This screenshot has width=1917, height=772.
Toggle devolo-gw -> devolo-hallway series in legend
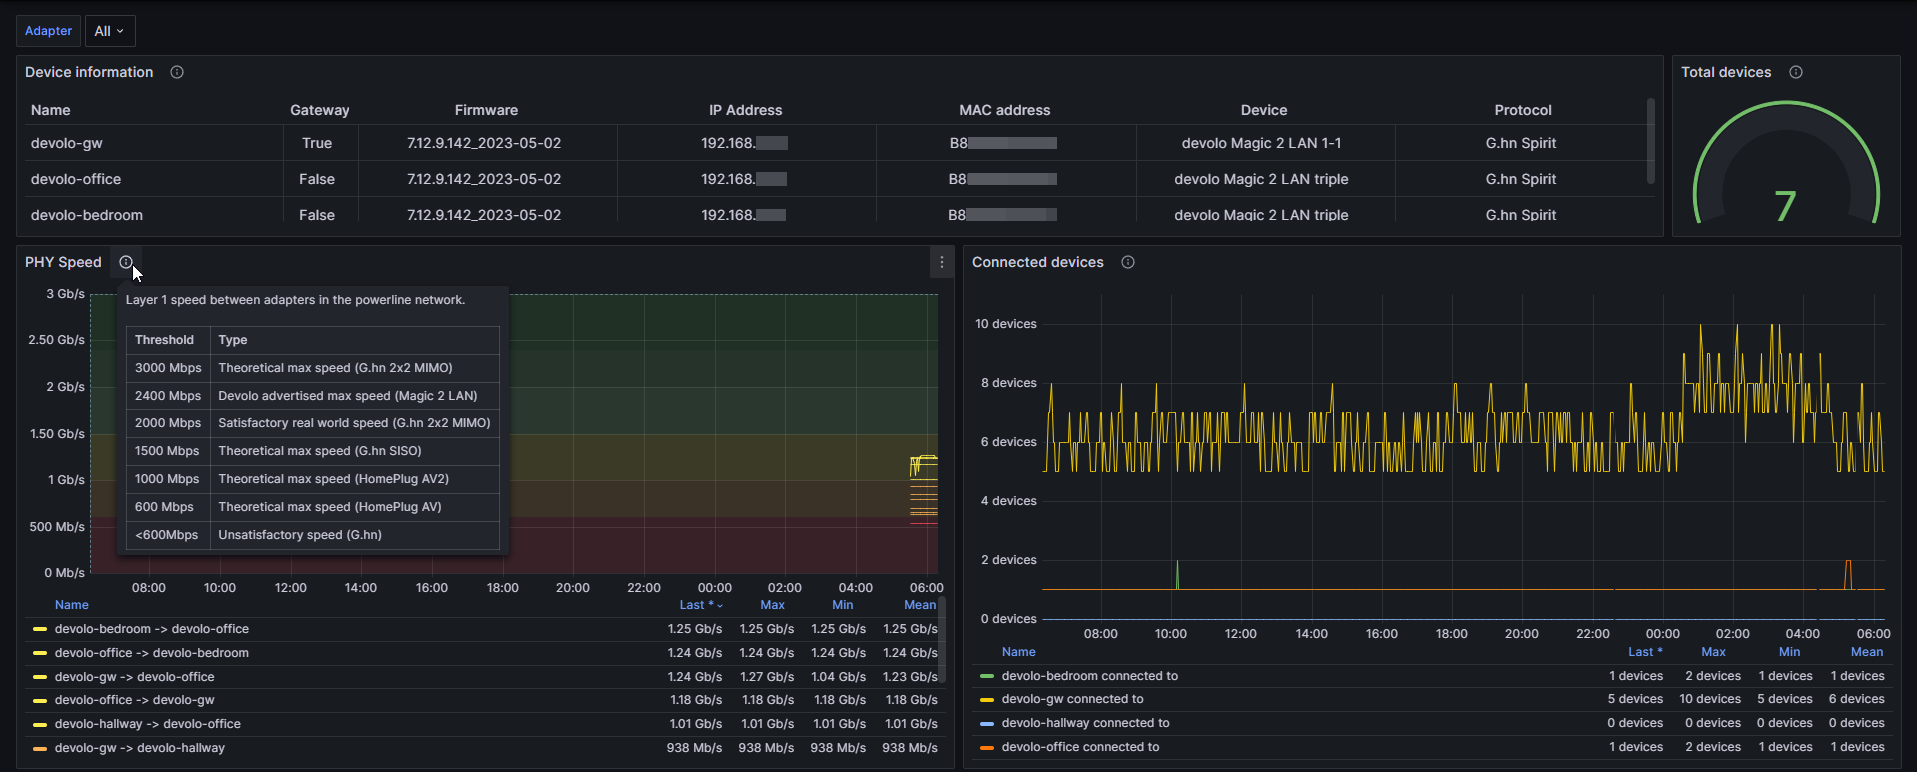pyautogui.click(x=140, y=748)
